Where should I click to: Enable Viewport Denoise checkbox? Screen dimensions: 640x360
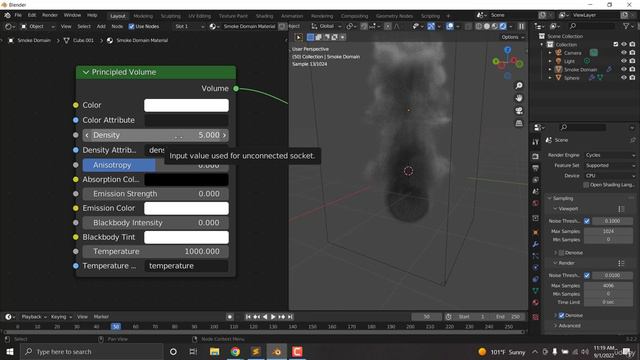tap(561, 253)
